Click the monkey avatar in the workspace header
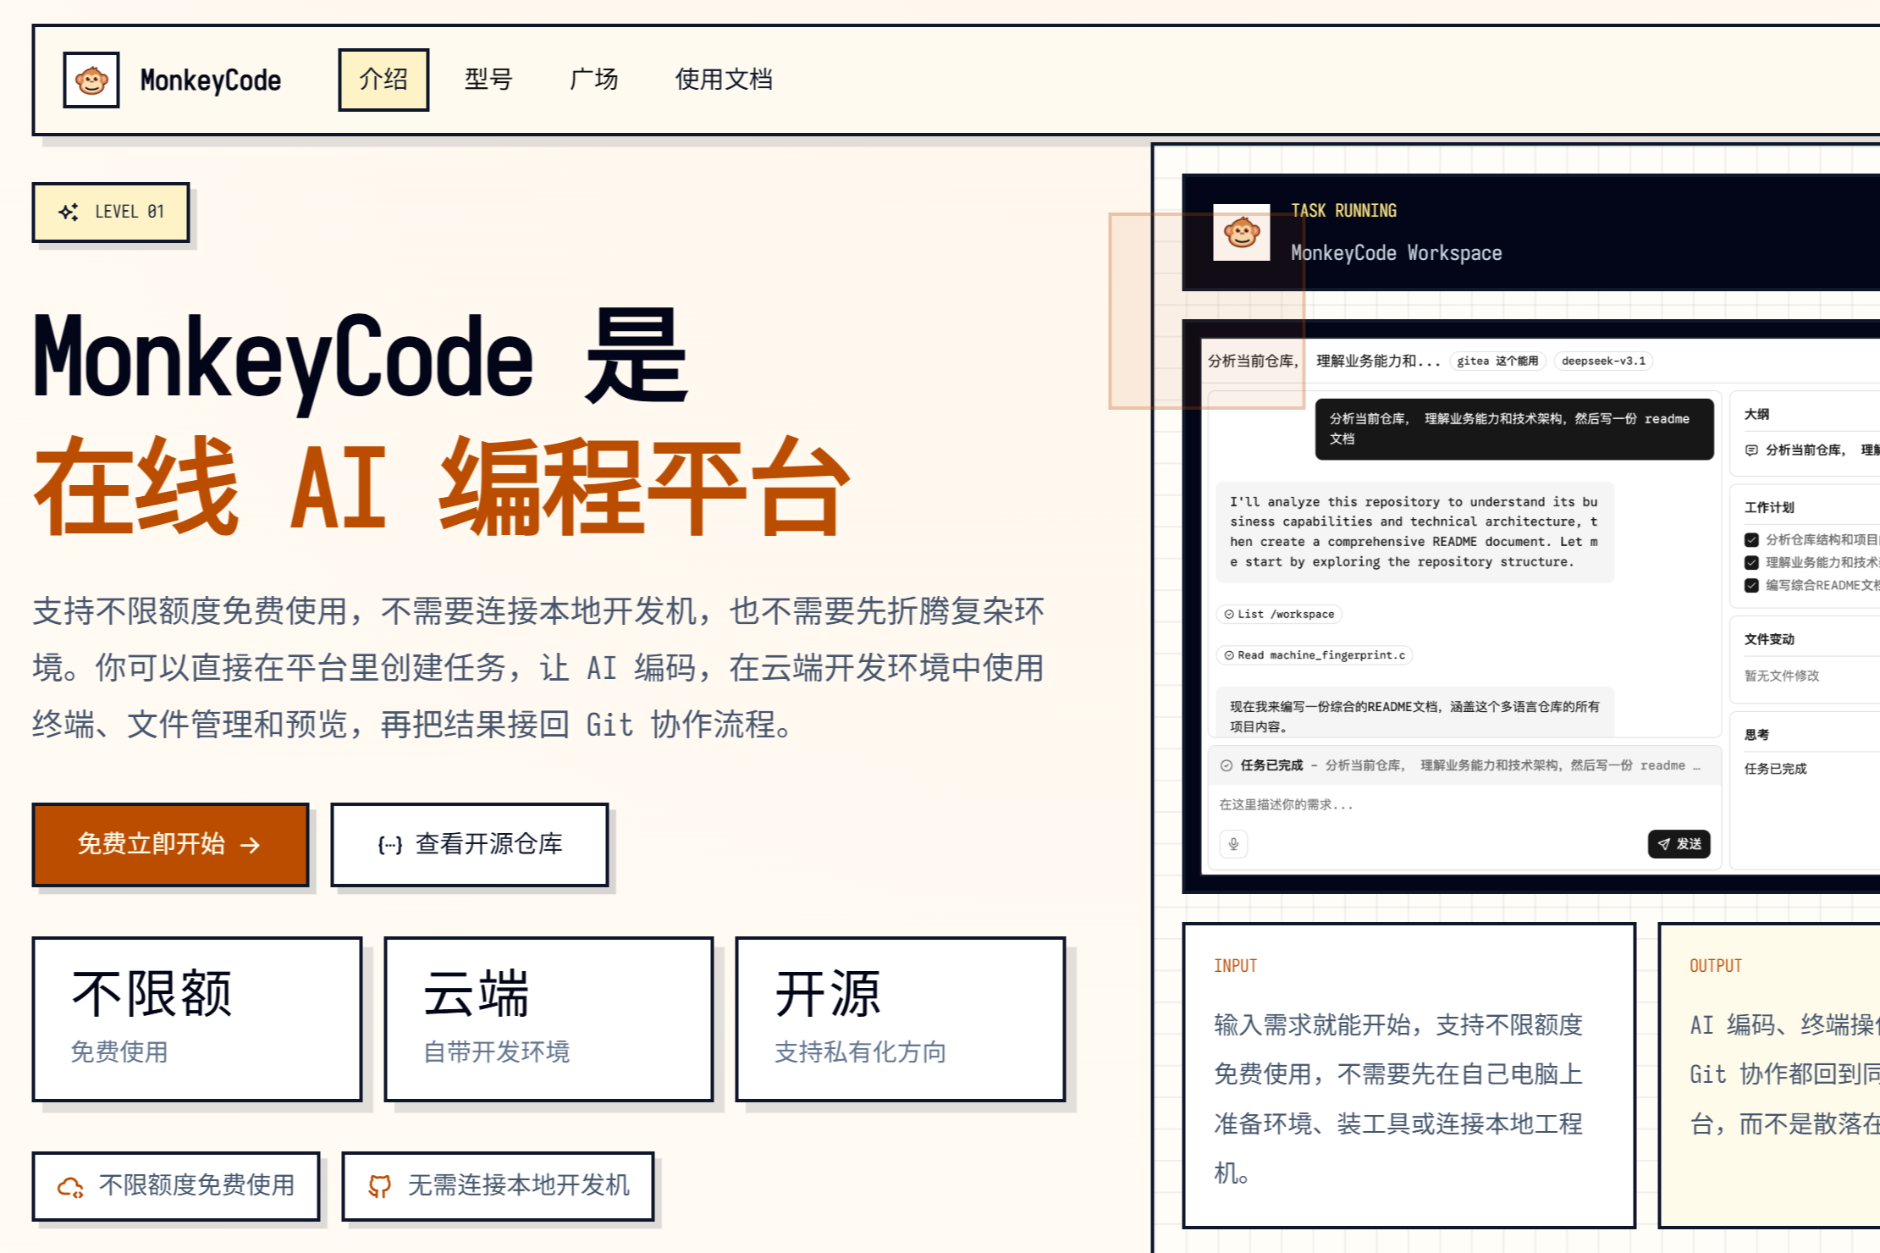 click(x=1242, y=233)
